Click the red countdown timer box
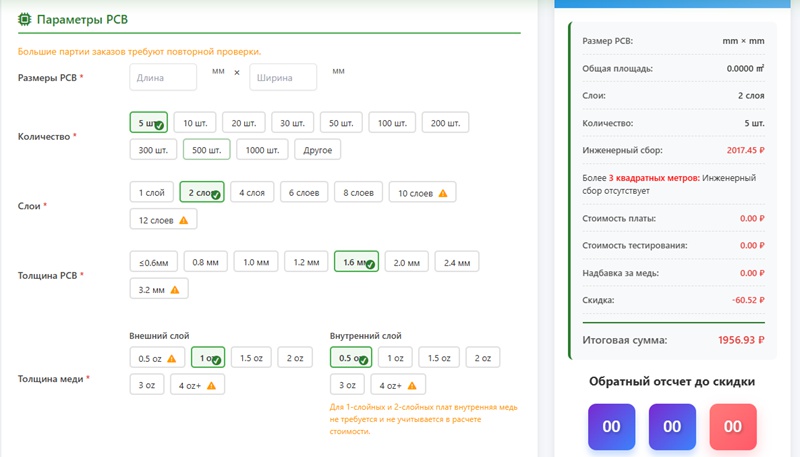 coord(733,426)
